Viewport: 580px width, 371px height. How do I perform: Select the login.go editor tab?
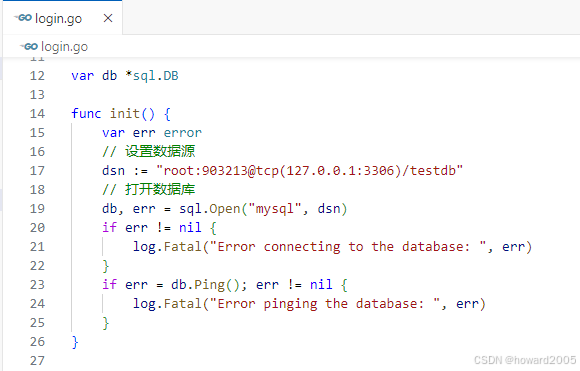(63, 18)
